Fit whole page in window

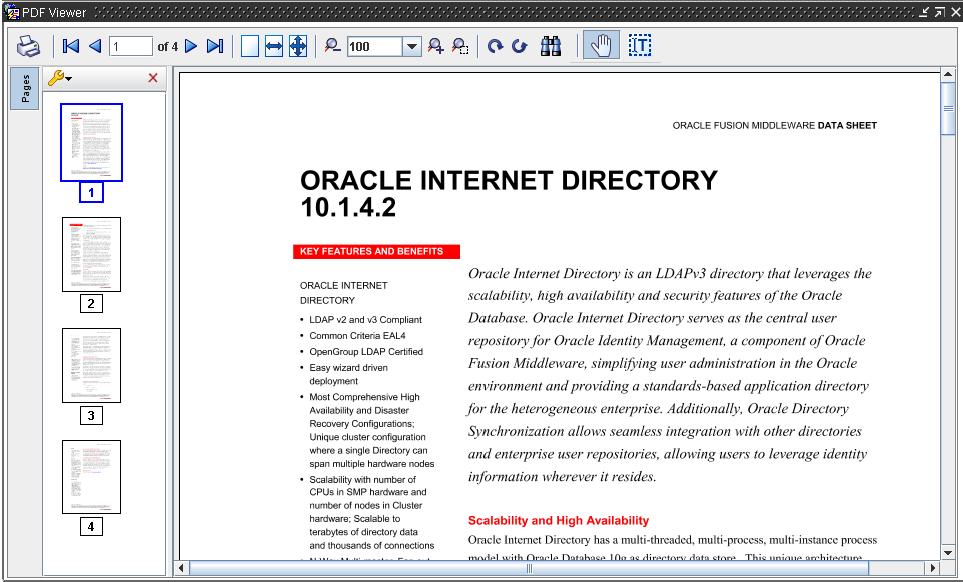click(x=298, y=46)
